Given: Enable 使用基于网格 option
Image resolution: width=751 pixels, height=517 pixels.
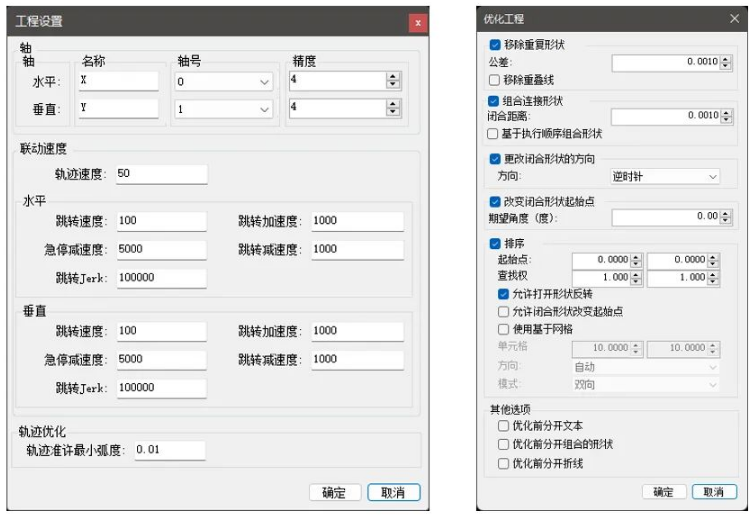Looking at the screenshot, I should tap(503, 327).
